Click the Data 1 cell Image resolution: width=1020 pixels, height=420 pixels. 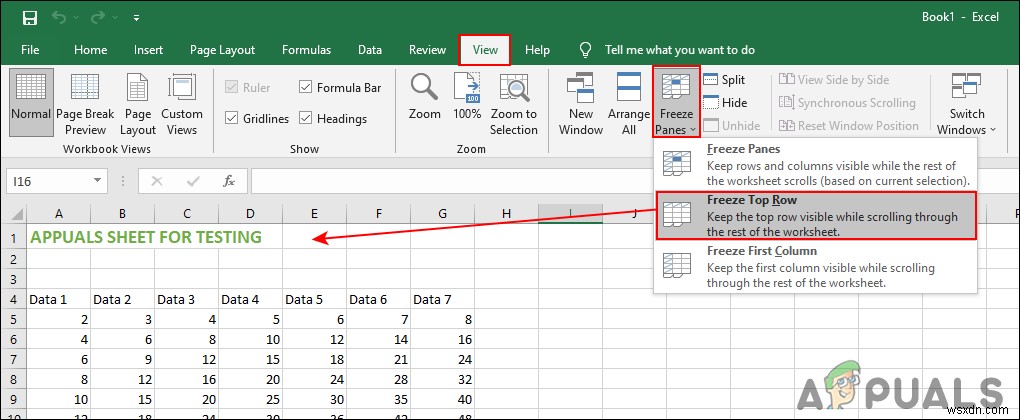pyautogui.click(x=59, y=300)
